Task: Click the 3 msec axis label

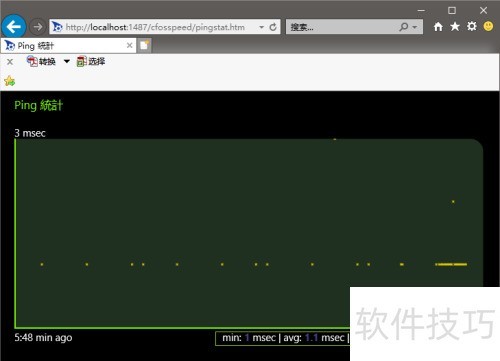Action: [30, 133]
